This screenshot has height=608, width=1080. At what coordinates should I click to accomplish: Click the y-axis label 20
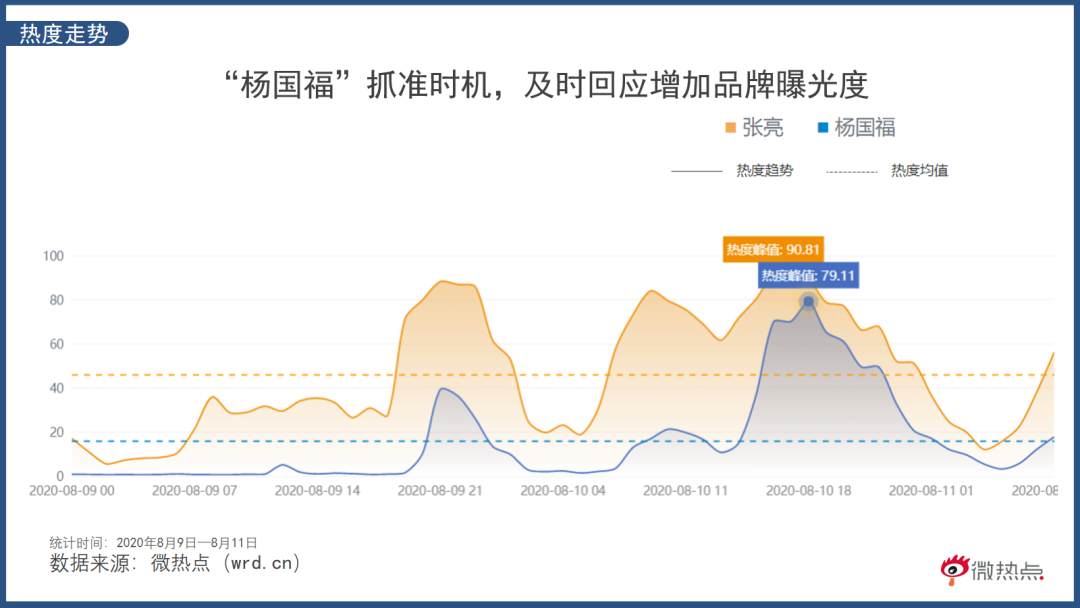point(56,432)
